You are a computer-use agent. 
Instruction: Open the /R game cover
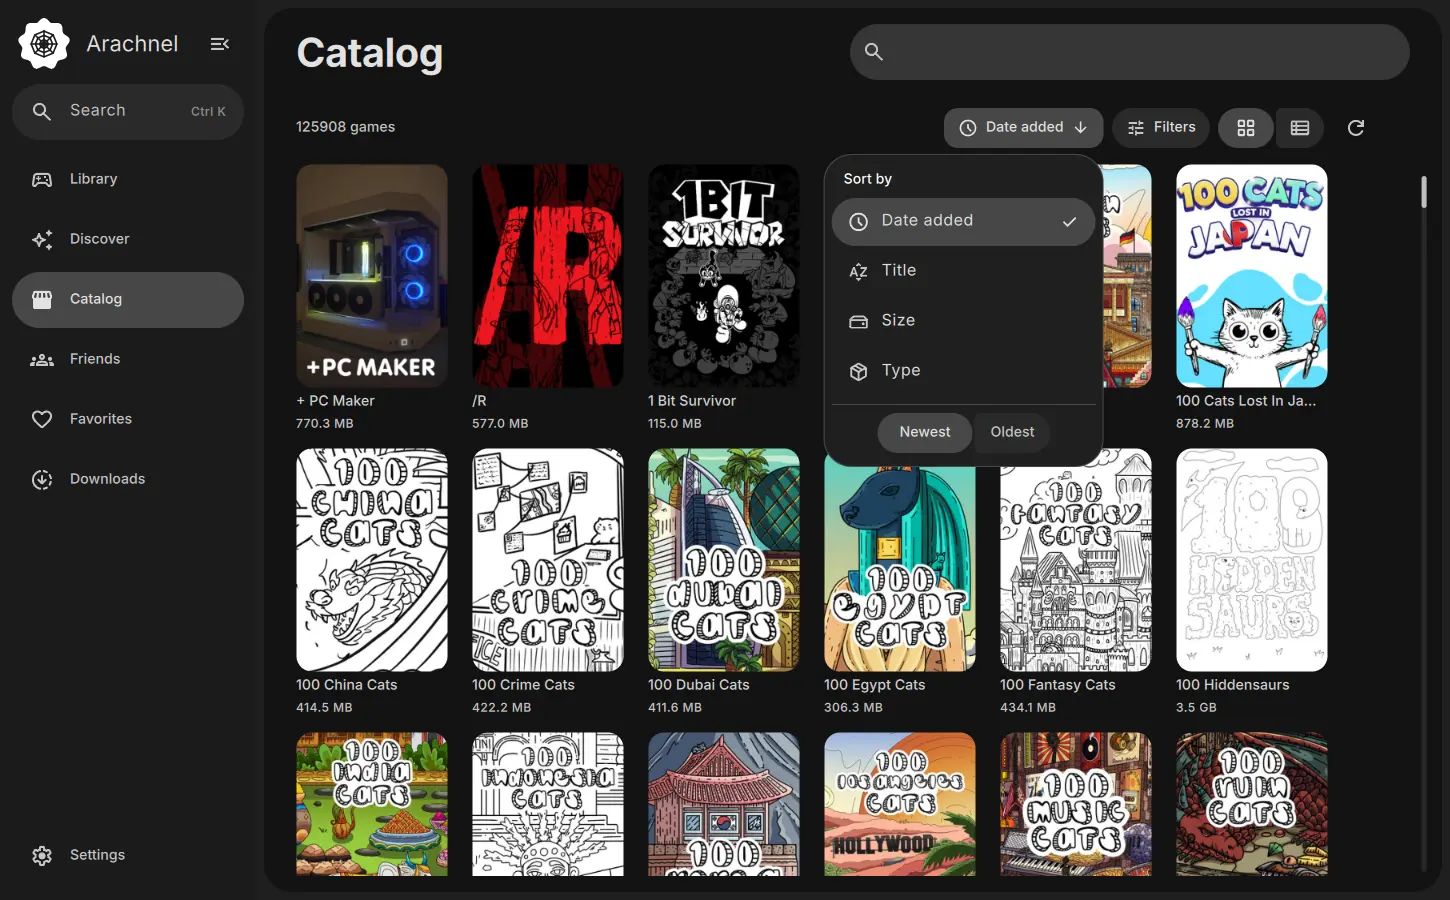pos(548,276)
